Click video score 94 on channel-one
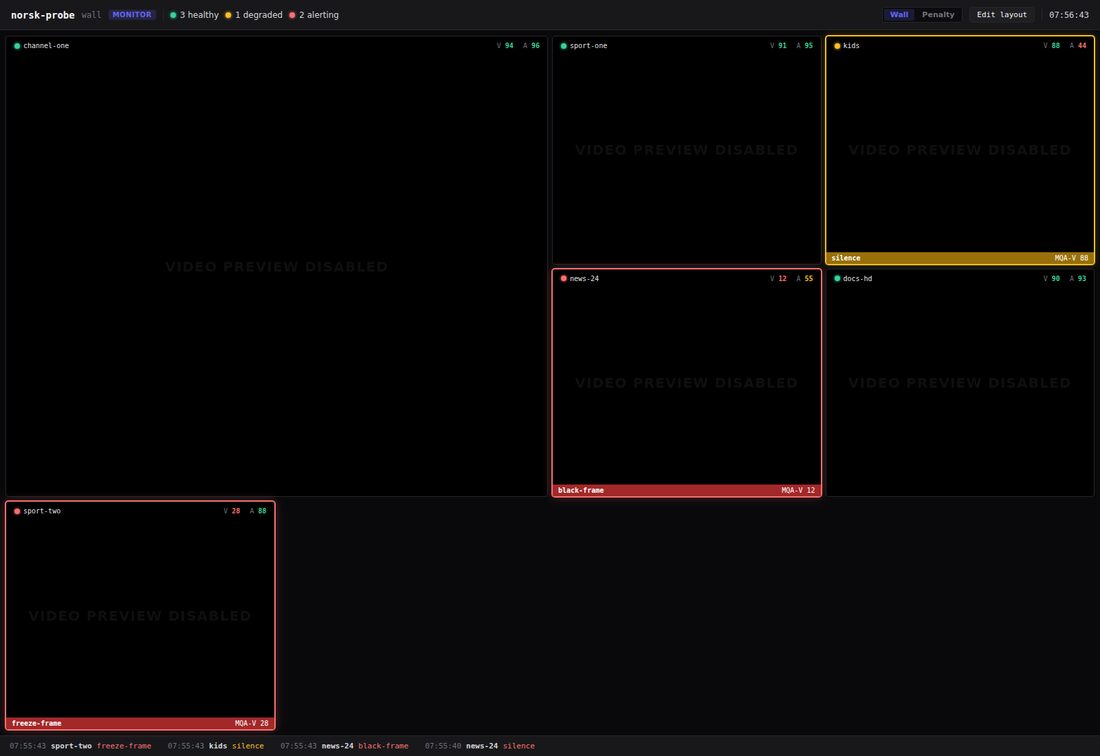Viewport: 1100px width, 756px height. [509, 46]
